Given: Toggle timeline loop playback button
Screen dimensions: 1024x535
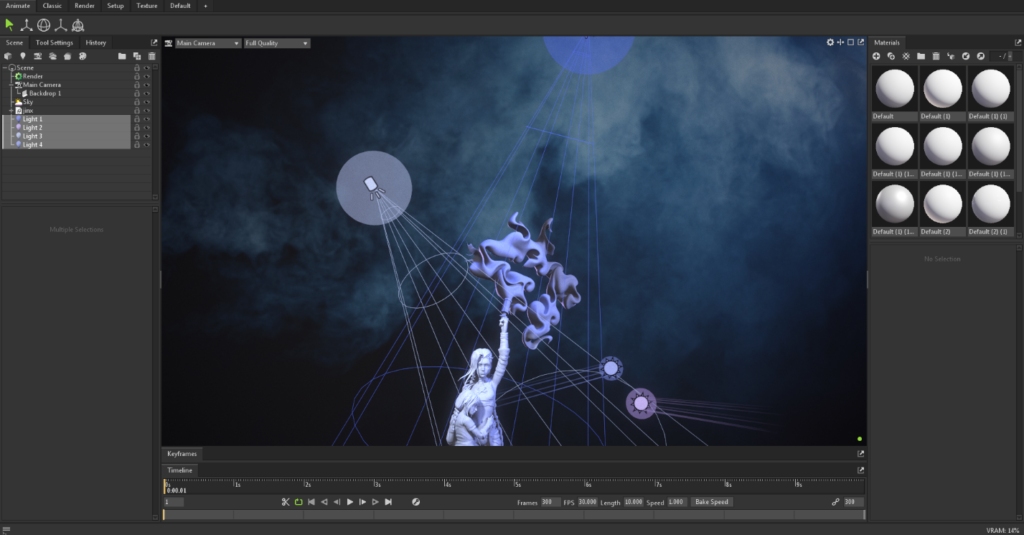Looking at the screenshot, I should pos(298,502).
